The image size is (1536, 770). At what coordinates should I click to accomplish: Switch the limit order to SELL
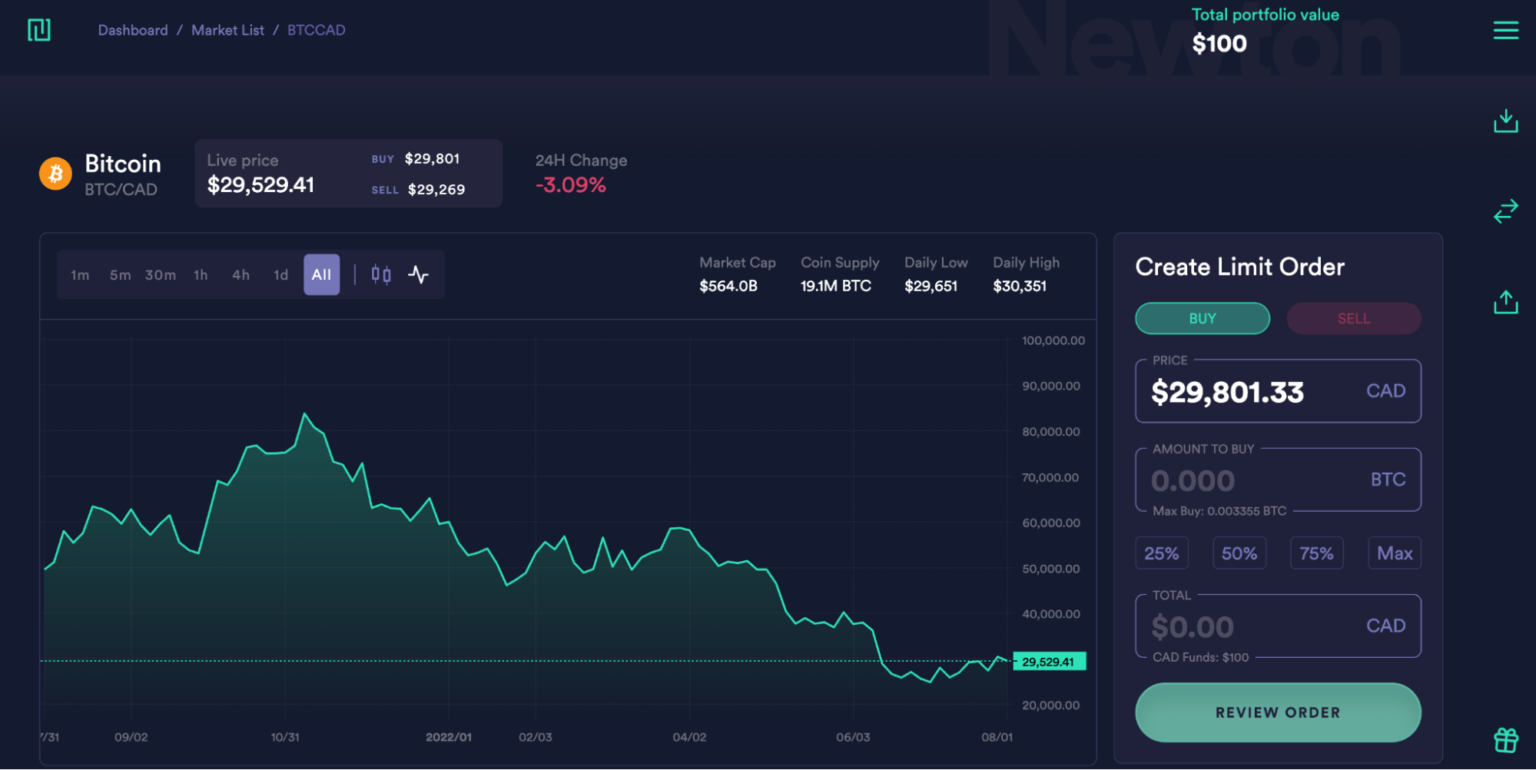[x=1353, y=318]
